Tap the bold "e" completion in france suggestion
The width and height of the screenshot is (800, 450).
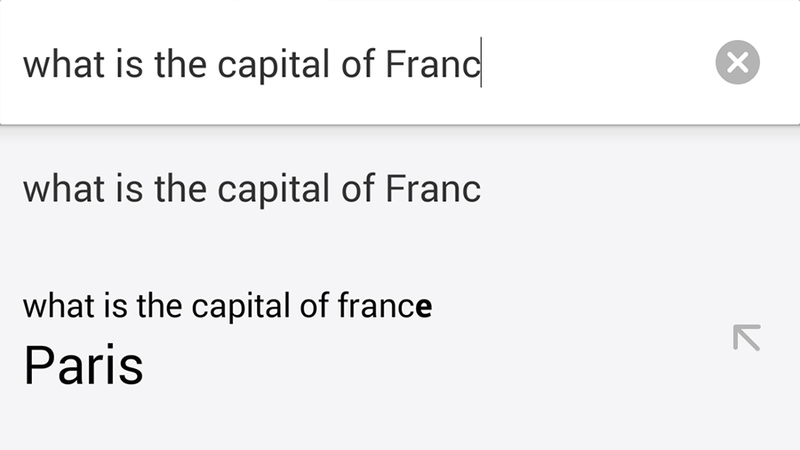[x=423, y=308]
